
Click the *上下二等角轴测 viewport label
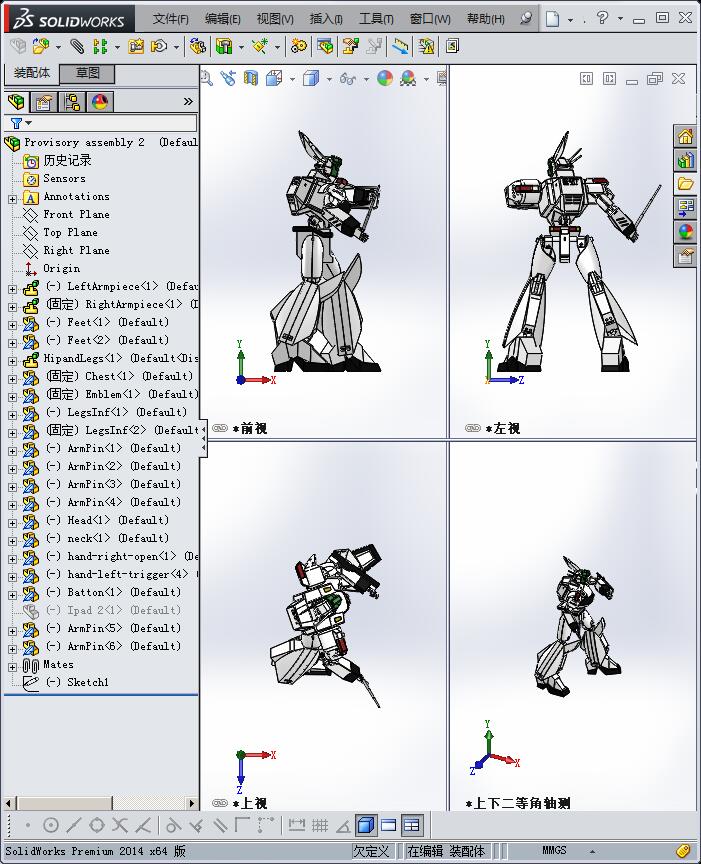[517, 803]
